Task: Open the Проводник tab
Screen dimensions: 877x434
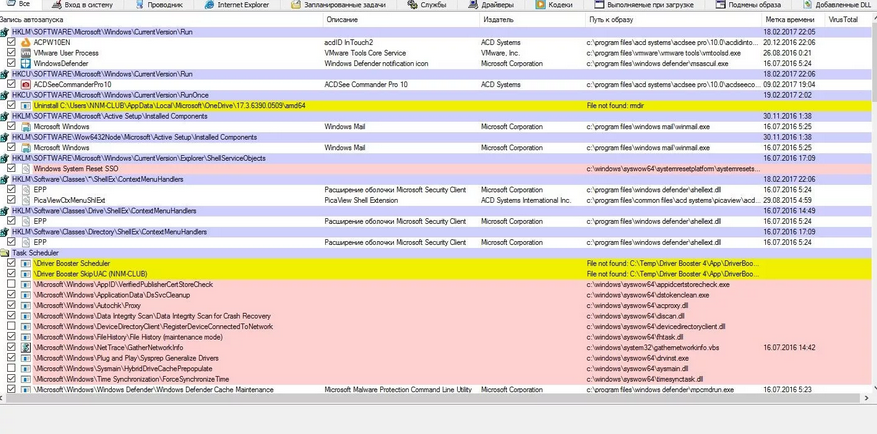Action: (x=159, y=5)
